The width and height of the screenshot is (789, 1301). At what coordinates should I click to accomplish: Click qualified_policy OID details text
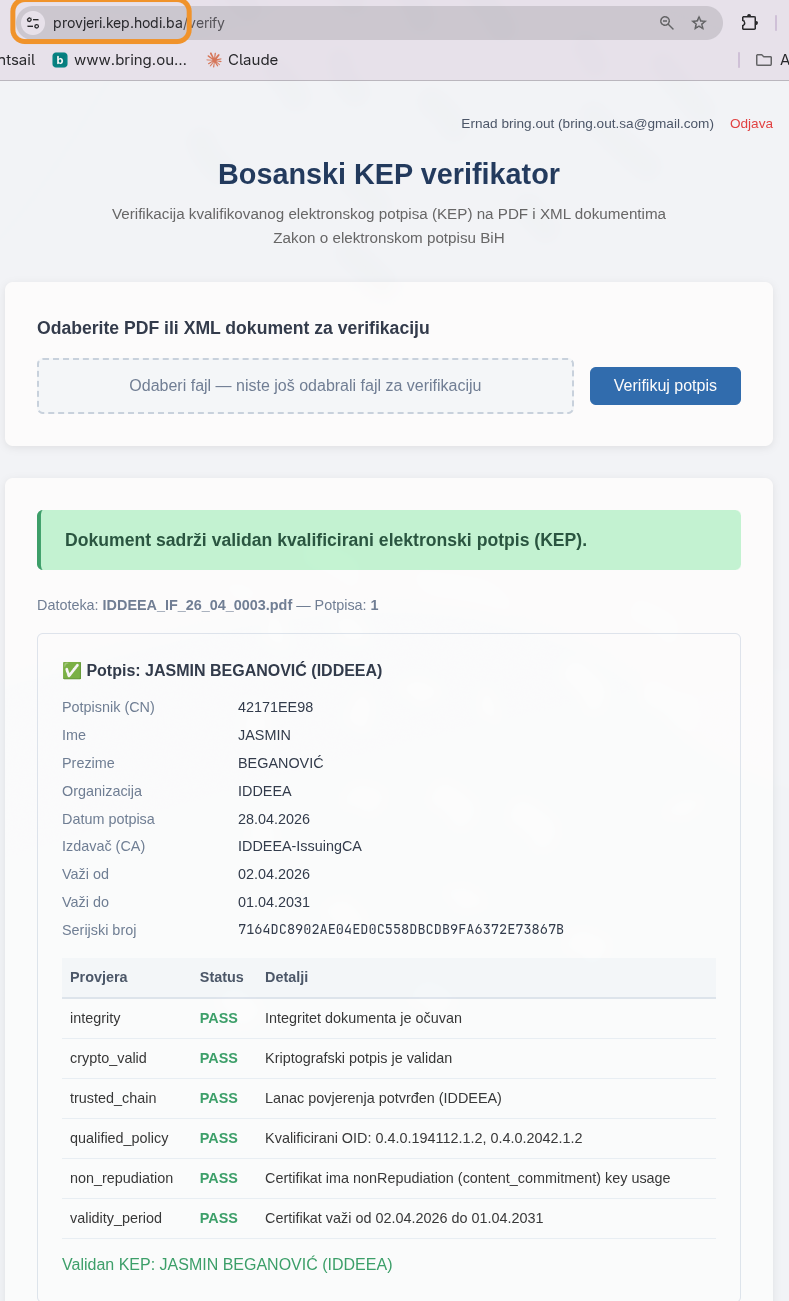(x=424, y=1138)
